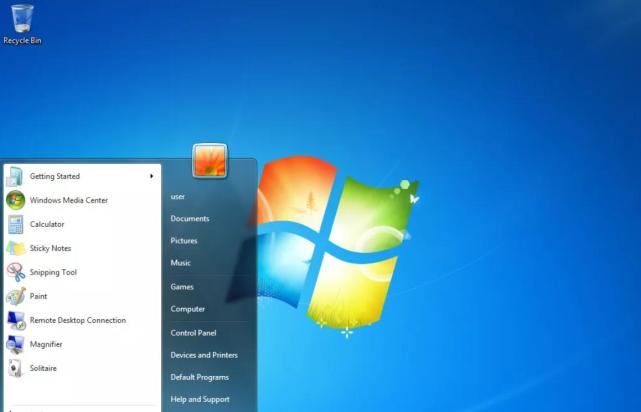Open Sticky Notes label
This screenshot has height=412, width=641.
point(50,249)
